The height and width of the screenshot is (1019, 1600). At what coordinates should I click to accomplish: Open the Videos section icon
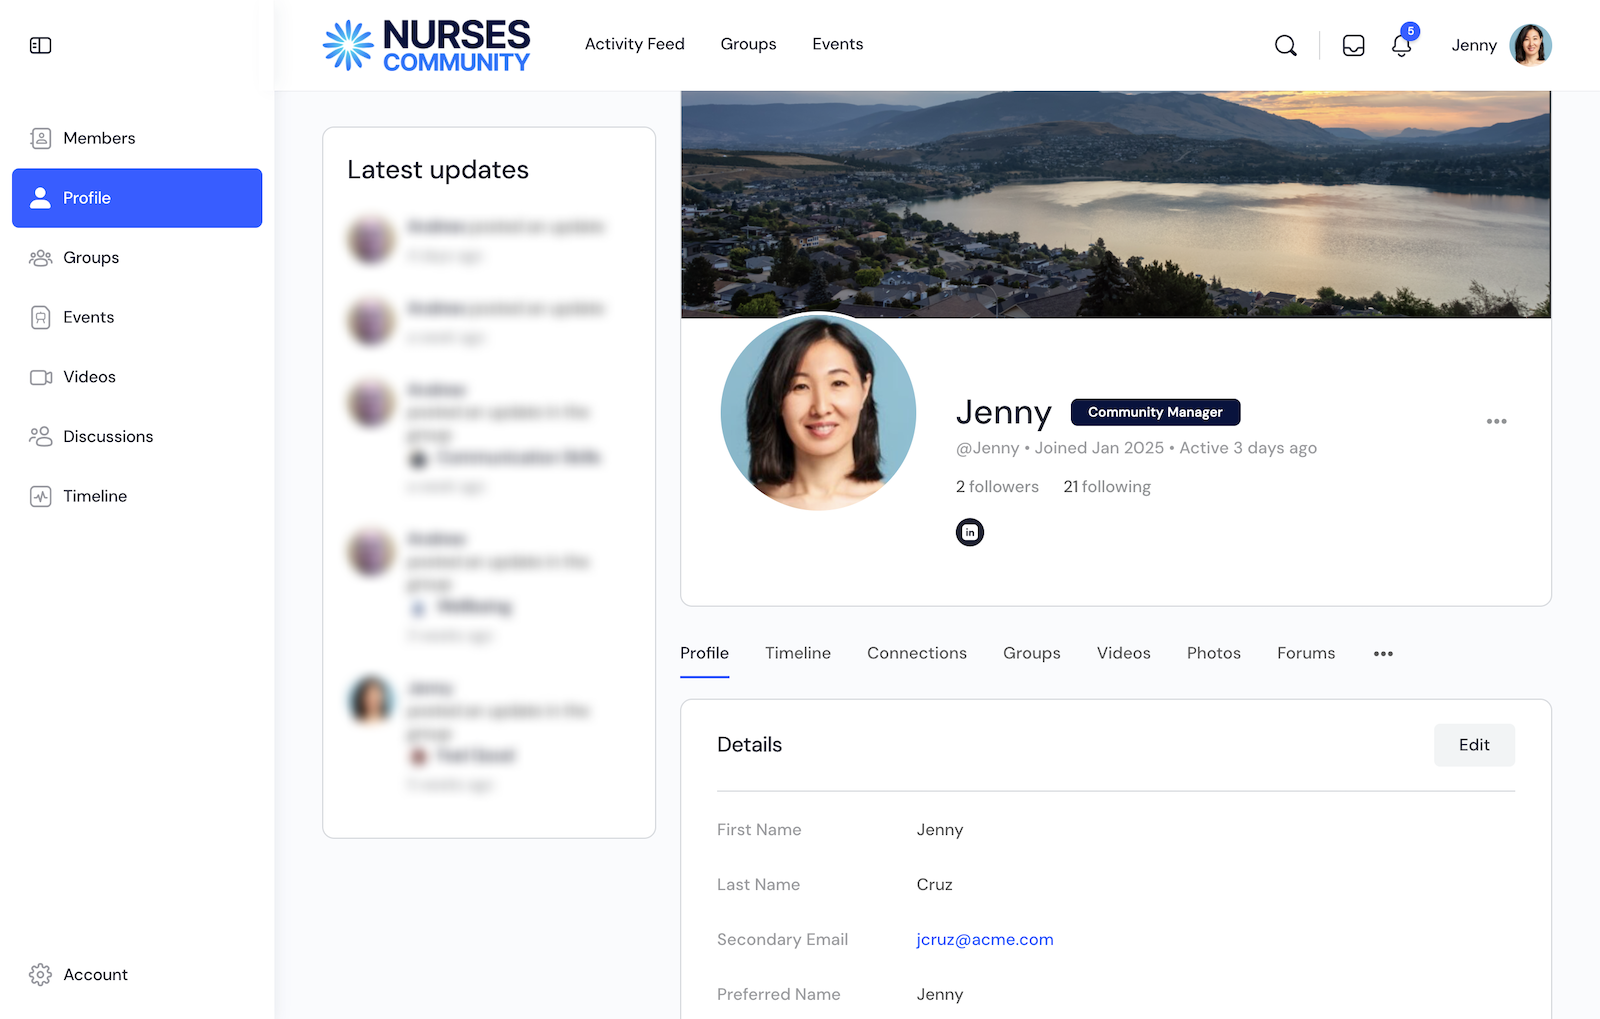(40, 377)
